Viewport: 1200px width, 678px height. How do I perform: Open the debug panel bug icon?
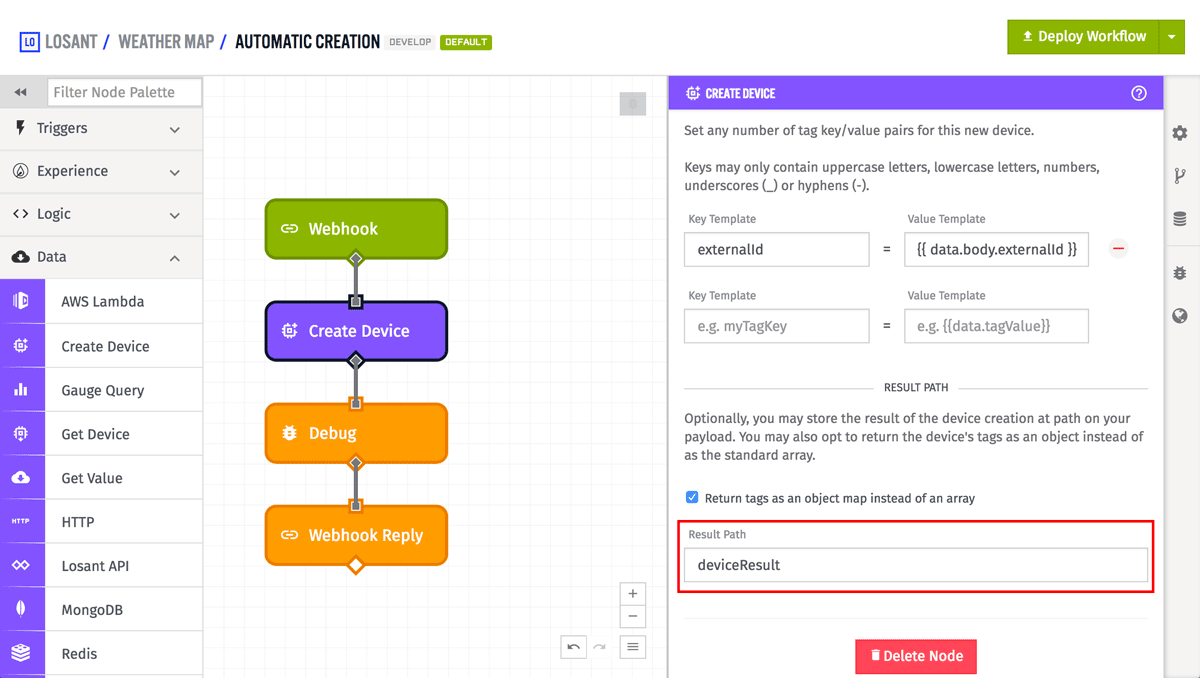click(x=1180, y=273)
